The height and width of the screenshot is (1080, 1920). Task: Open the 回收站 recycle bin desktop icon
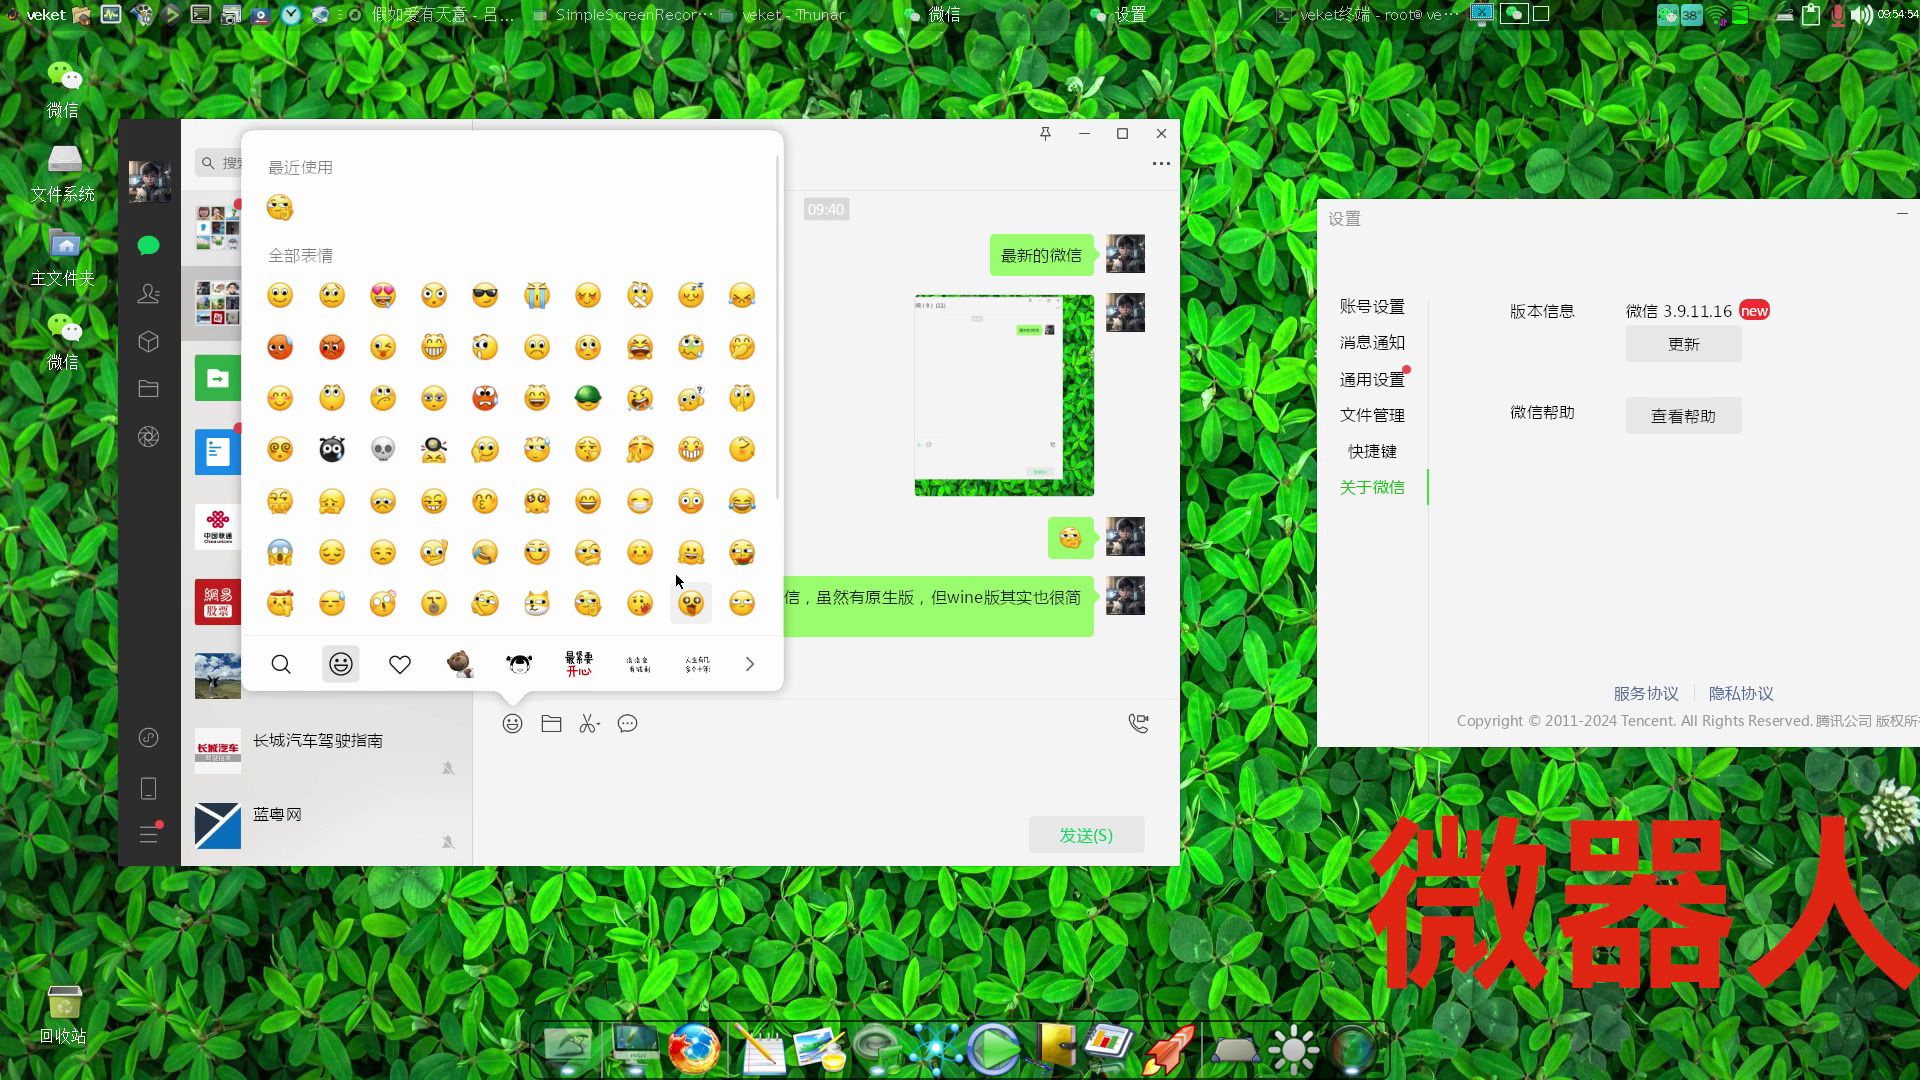[64, 1015]
